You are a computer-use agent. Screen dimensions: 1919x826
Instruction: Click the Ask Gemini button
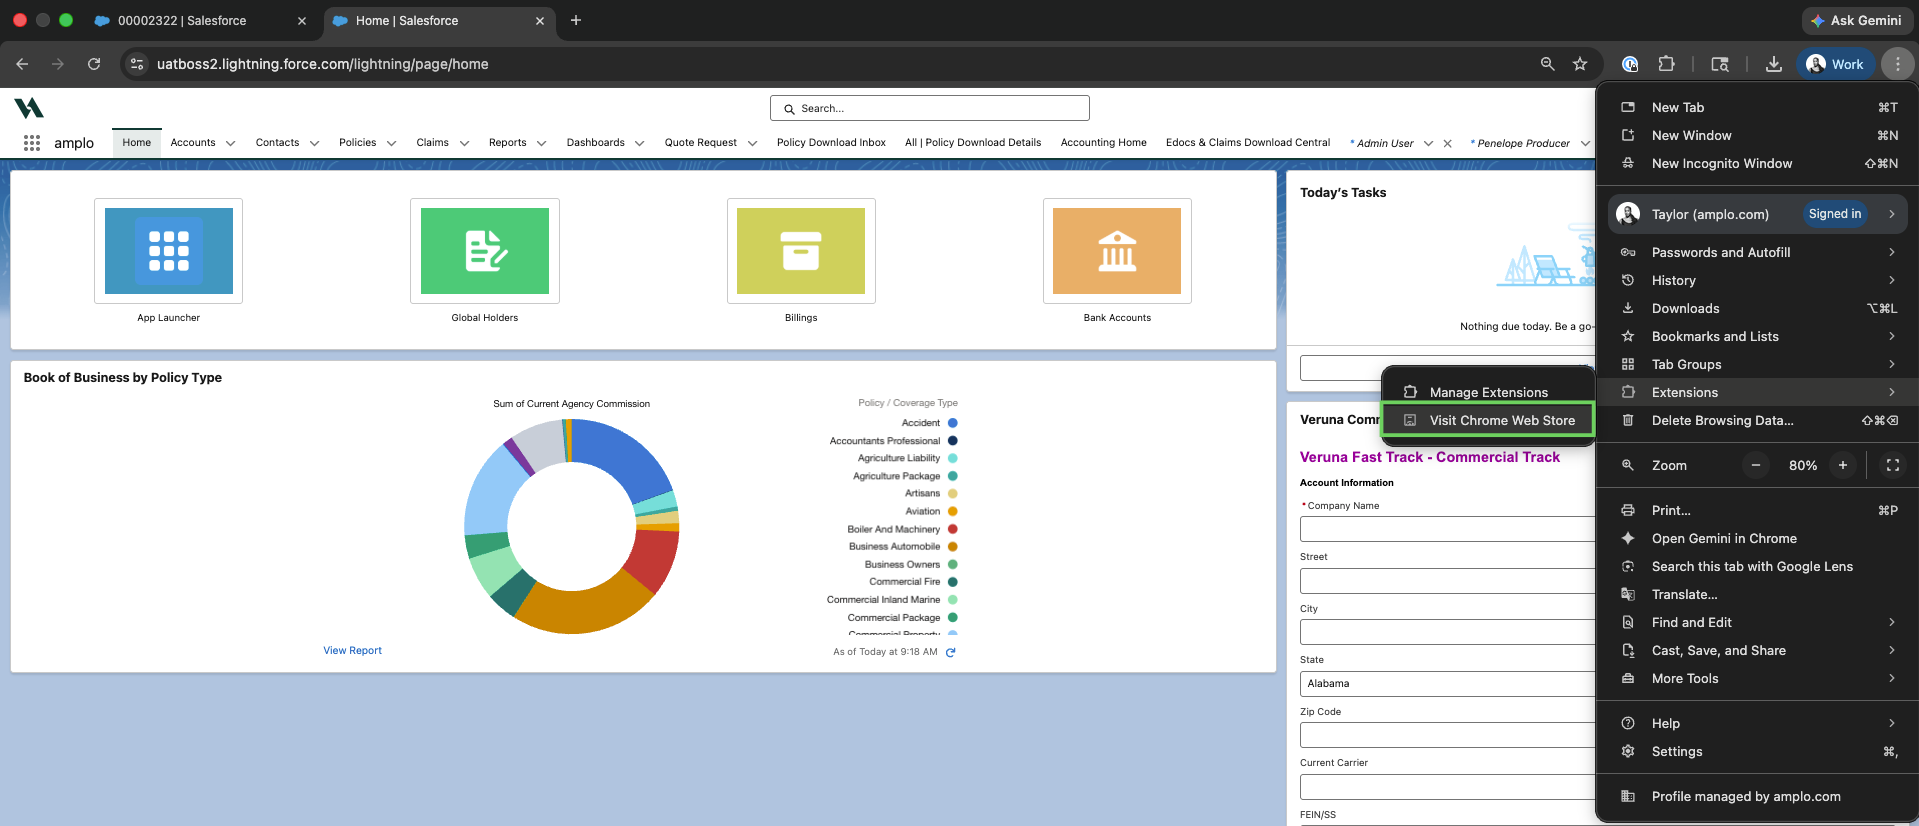pyautogui.click(x=1857, y=20)
